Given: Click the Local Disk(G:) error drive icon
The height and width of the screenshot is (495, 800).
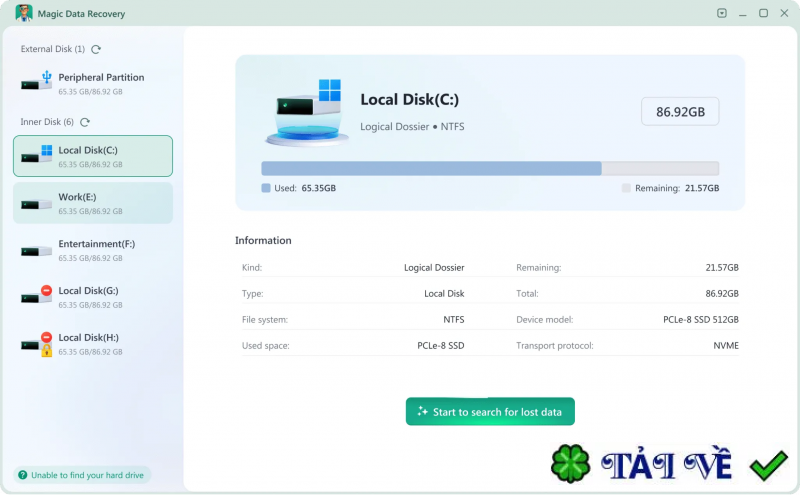Looking at the screenshot, I should (37, 295).
